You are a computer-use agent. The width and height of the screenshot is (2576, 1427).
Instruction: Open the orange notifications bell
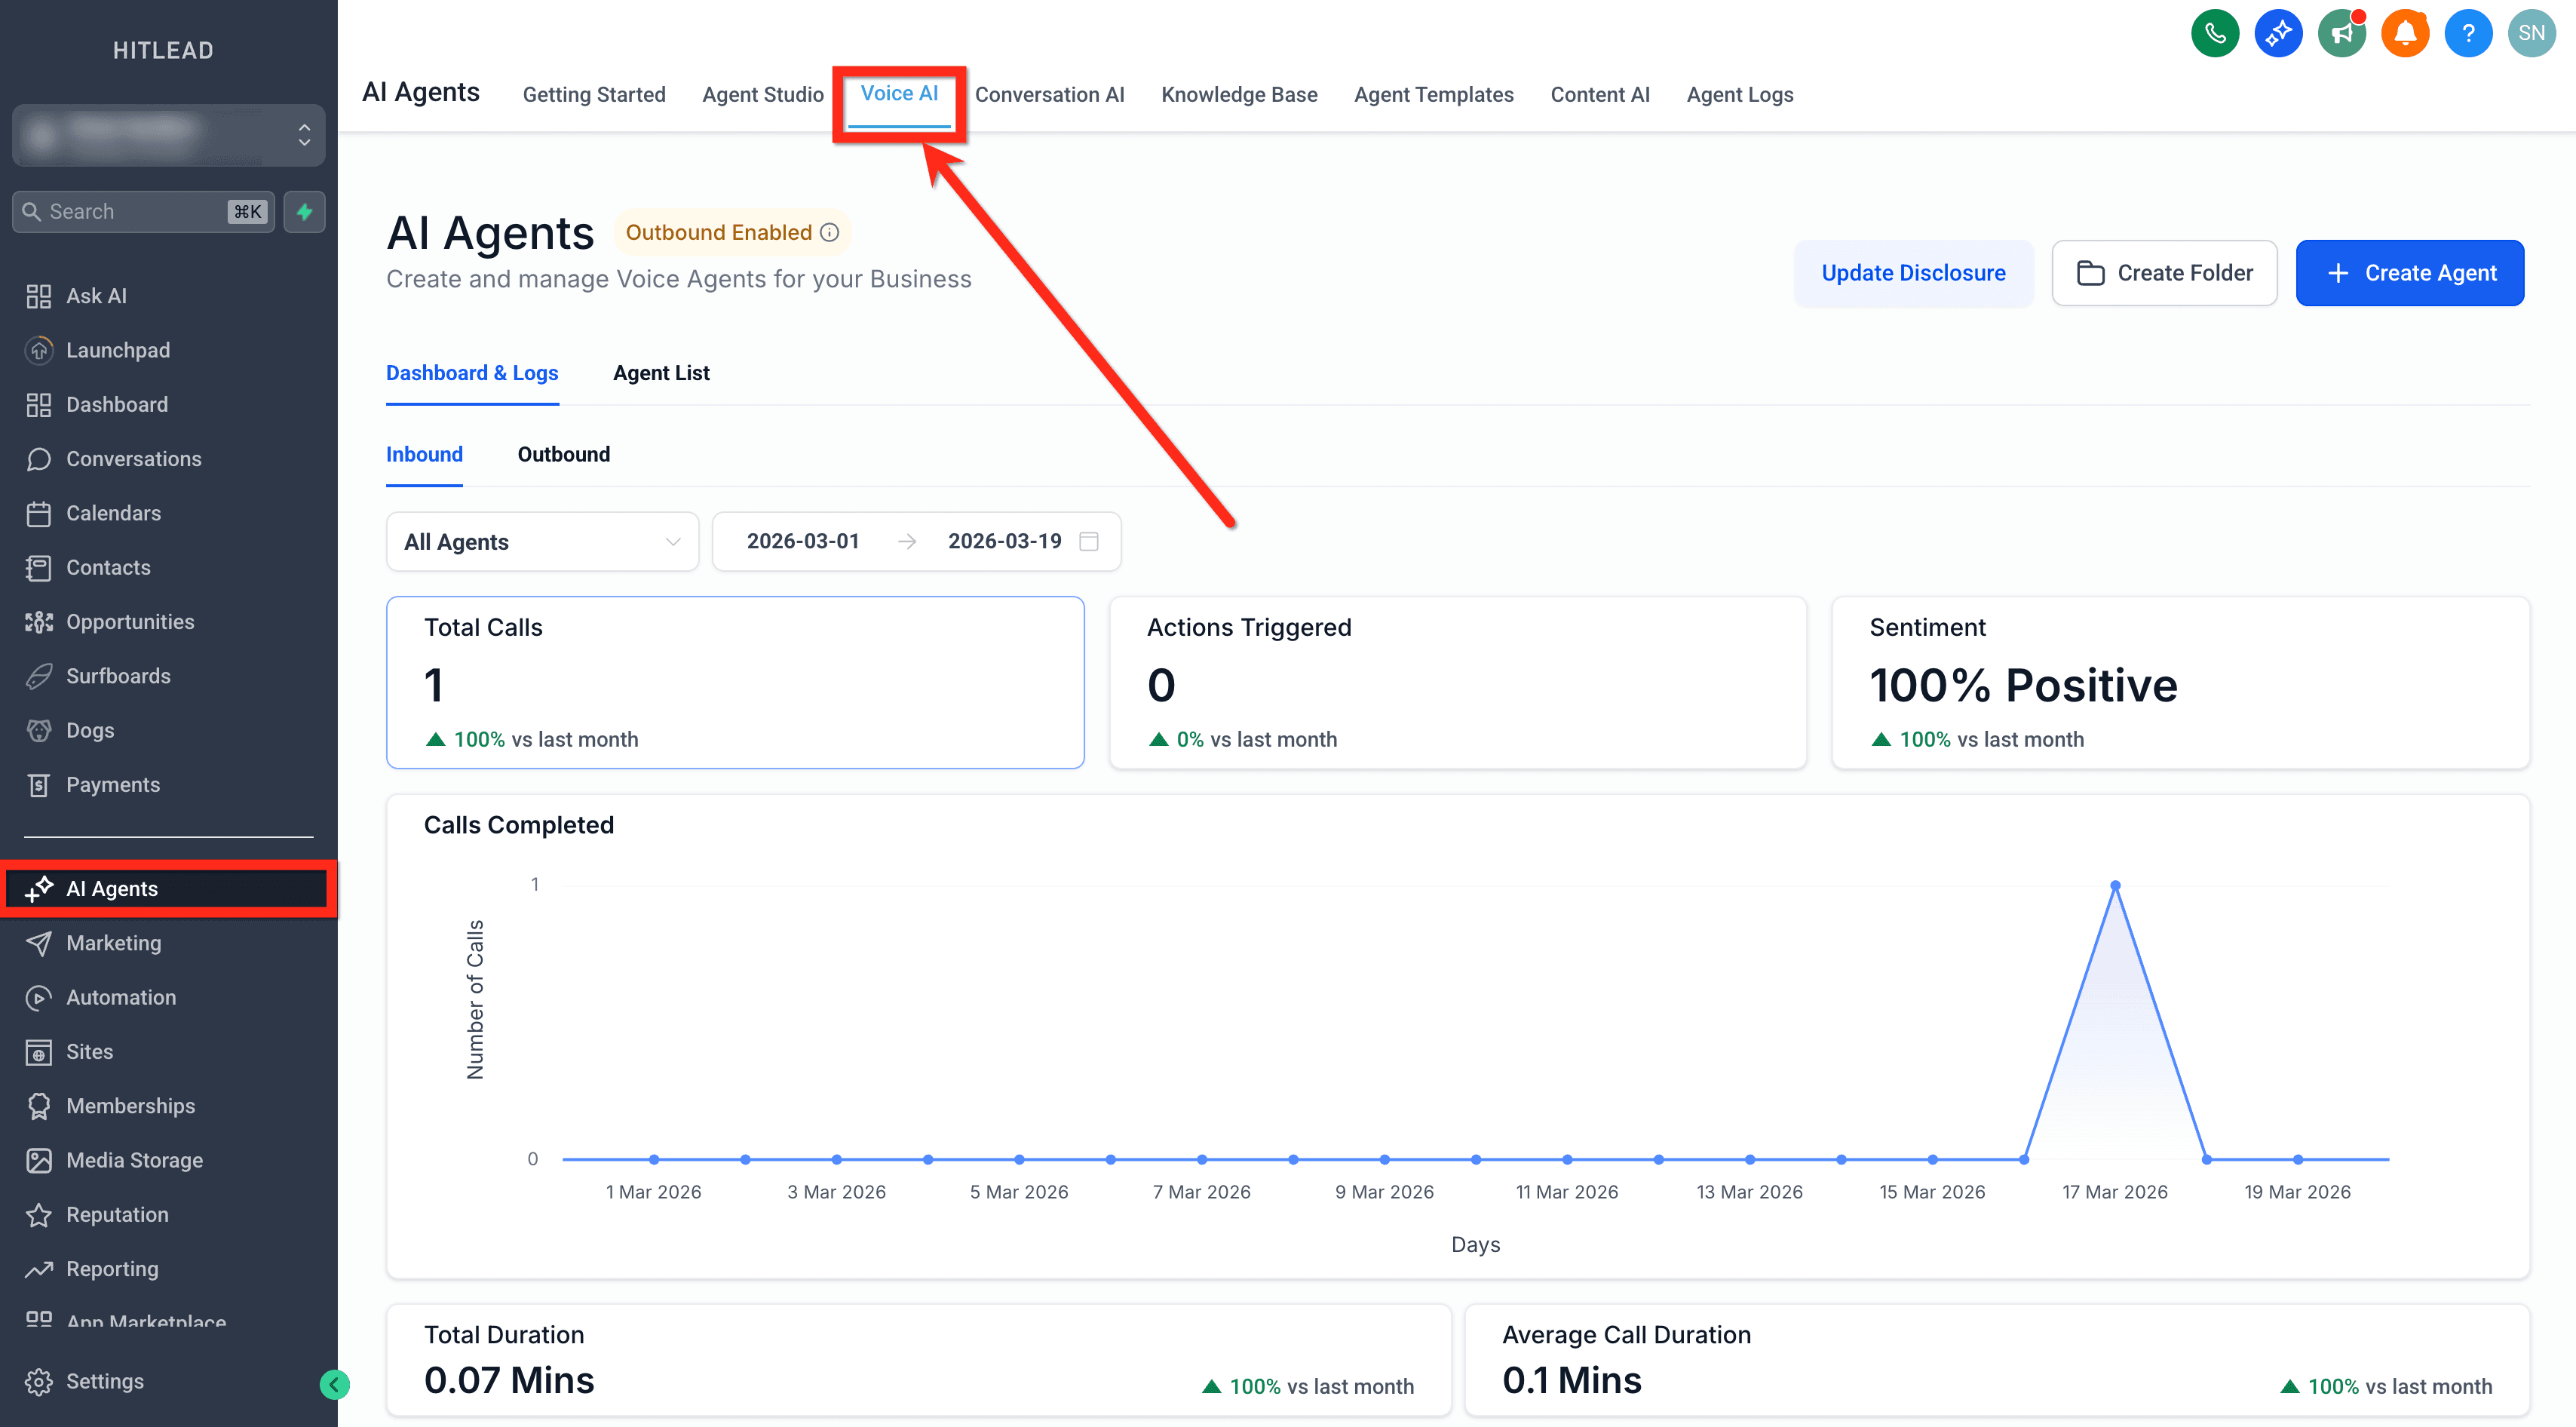(2405, 33)
